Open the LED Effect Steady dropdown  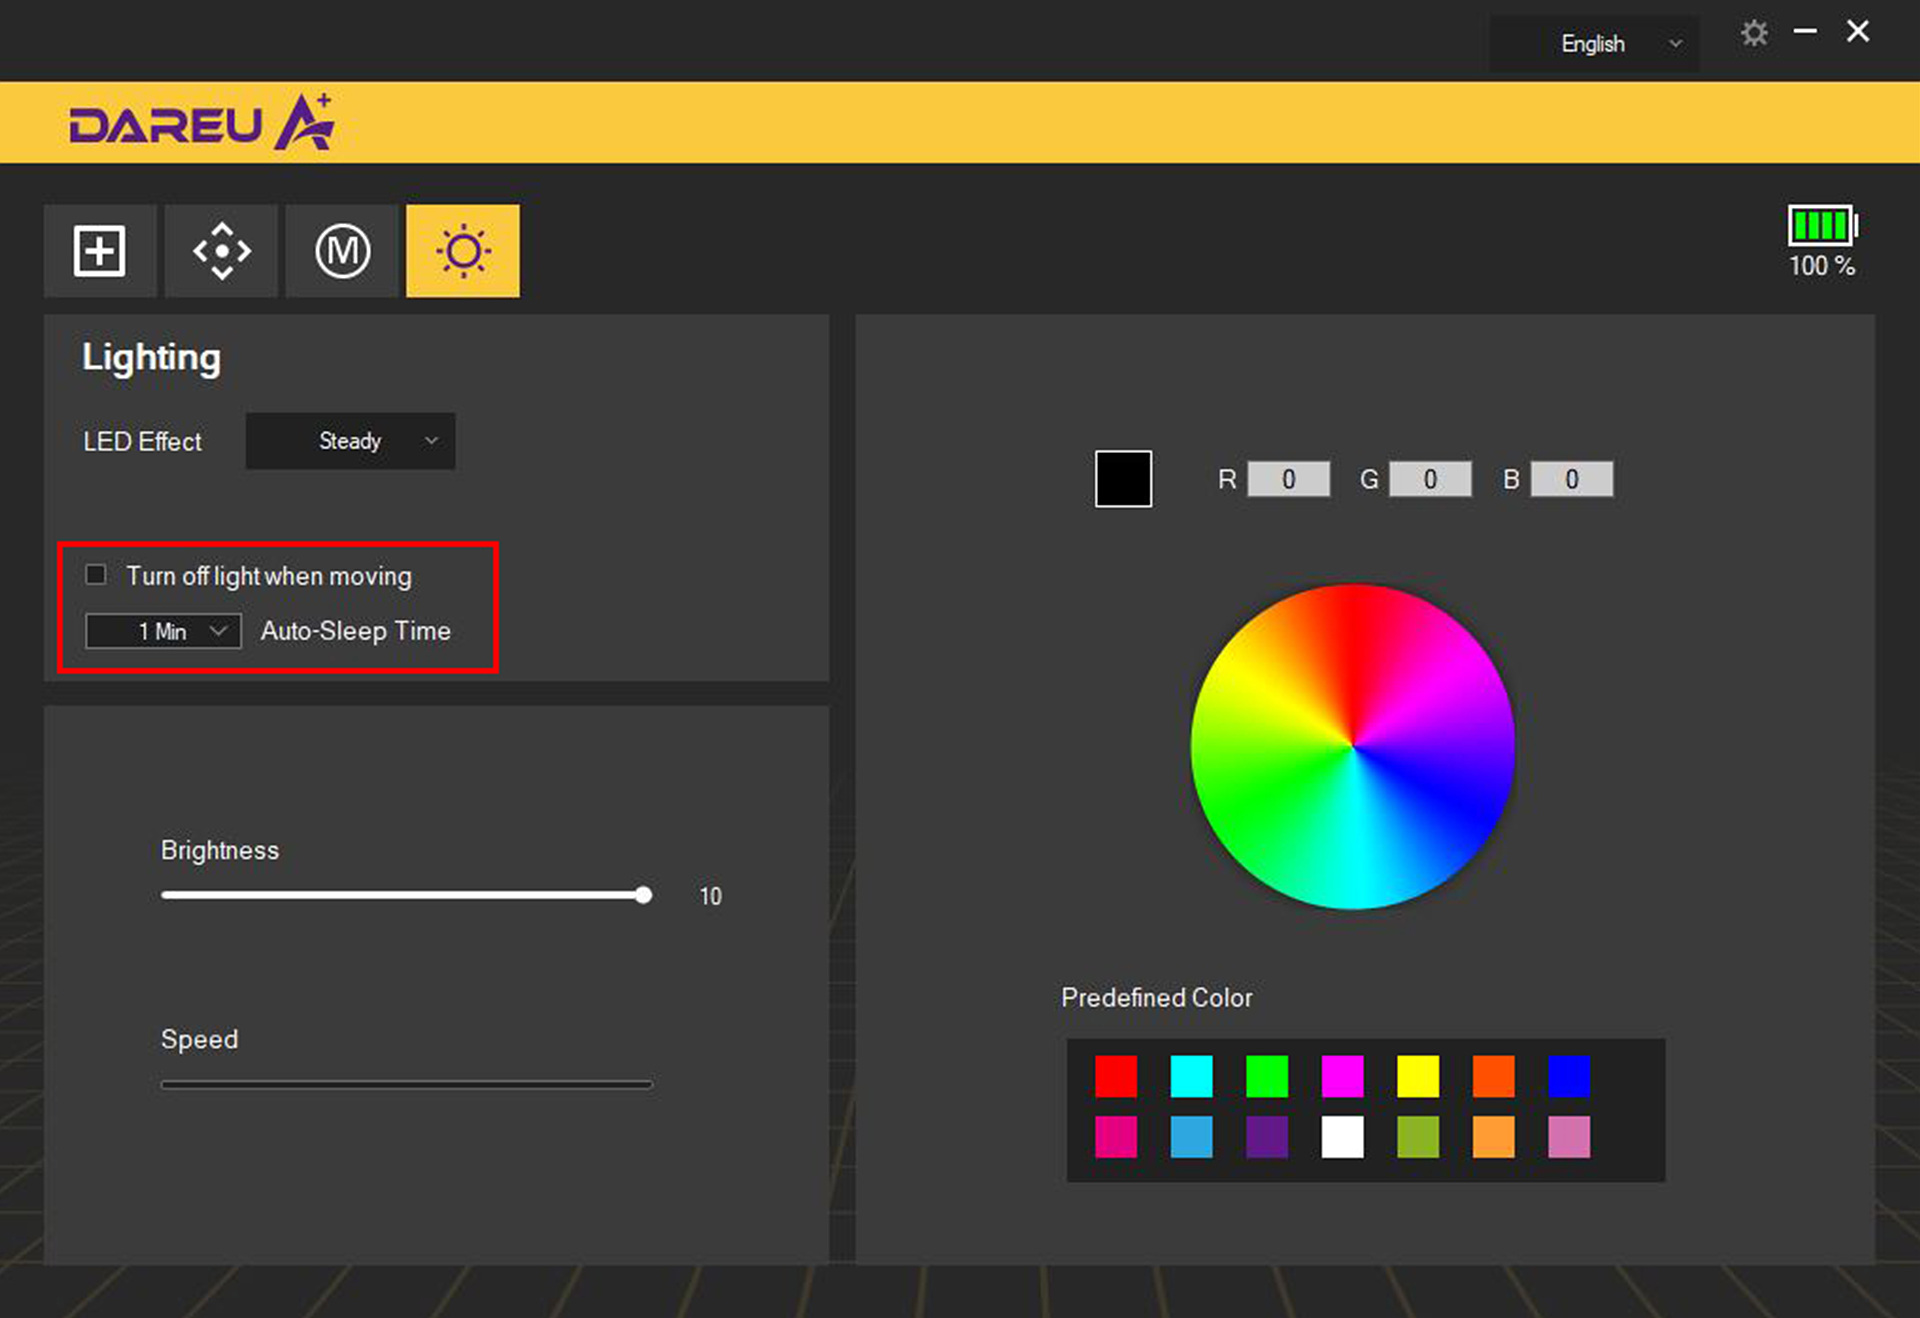click(x=350, y=441)
